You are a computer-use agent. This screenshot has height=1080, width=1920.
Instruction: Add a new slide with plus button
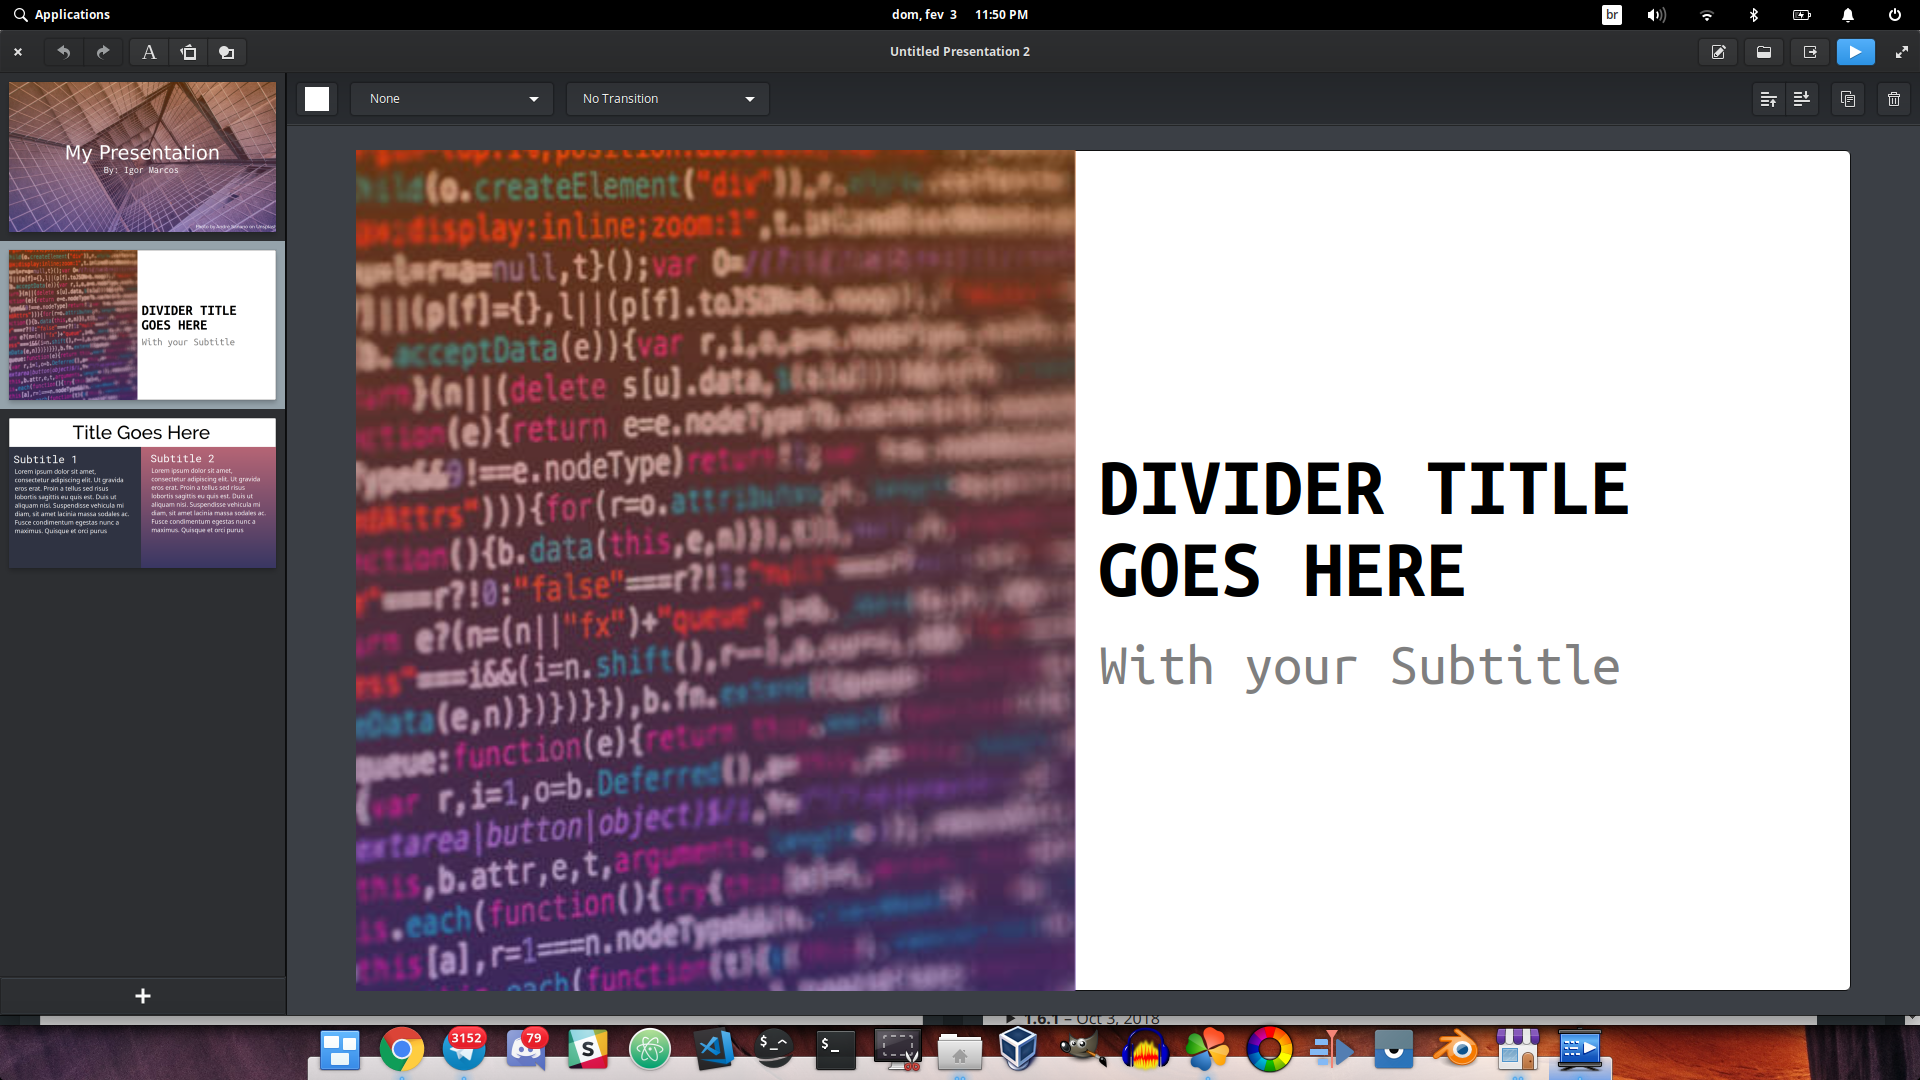pos(143,996)
